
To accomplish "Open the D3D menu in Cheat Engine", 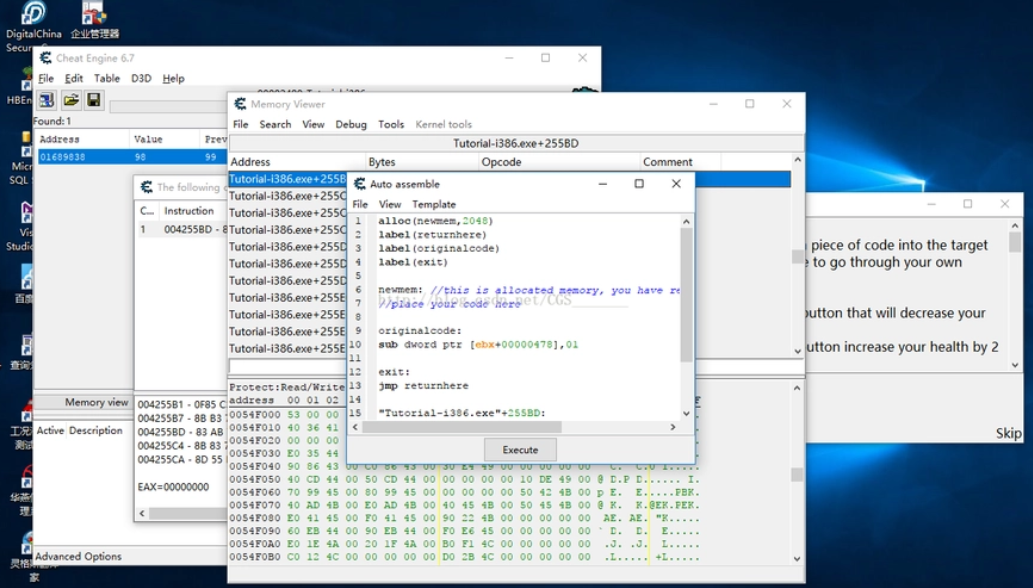I will click(141, 78).
